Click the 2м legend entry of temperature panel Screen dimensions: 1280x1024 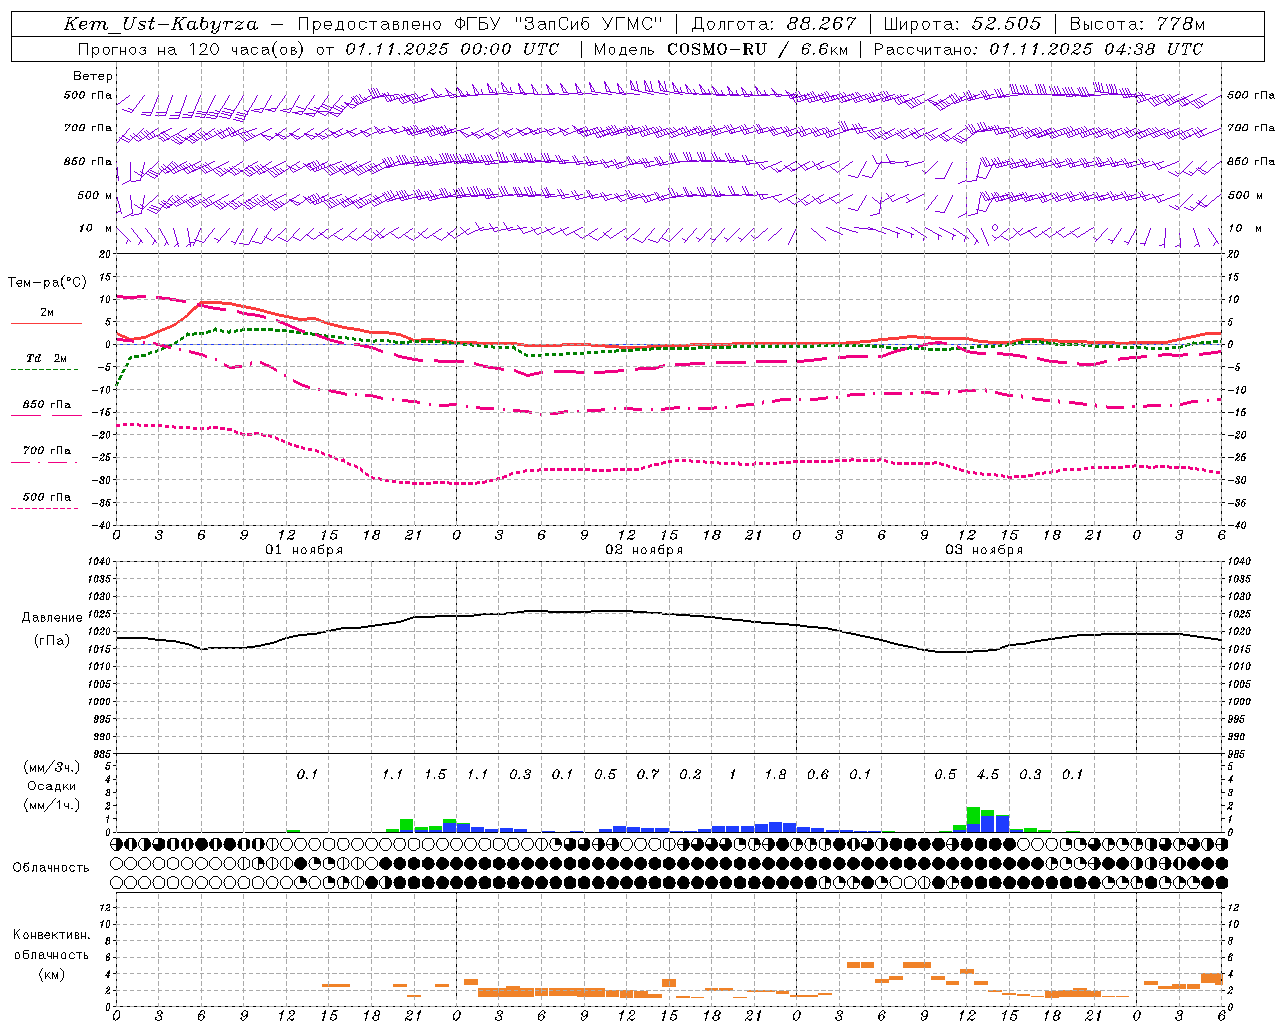47,313
